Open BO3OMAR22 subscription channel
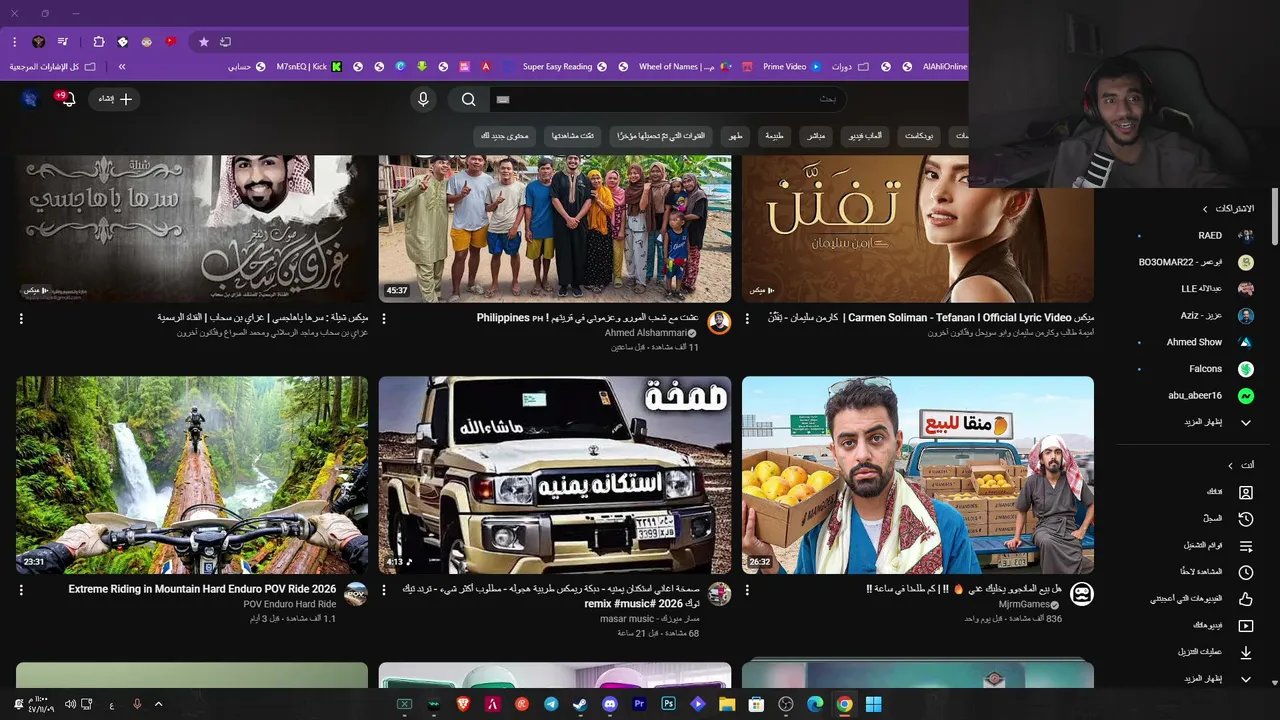 (x=1195, y=262)
